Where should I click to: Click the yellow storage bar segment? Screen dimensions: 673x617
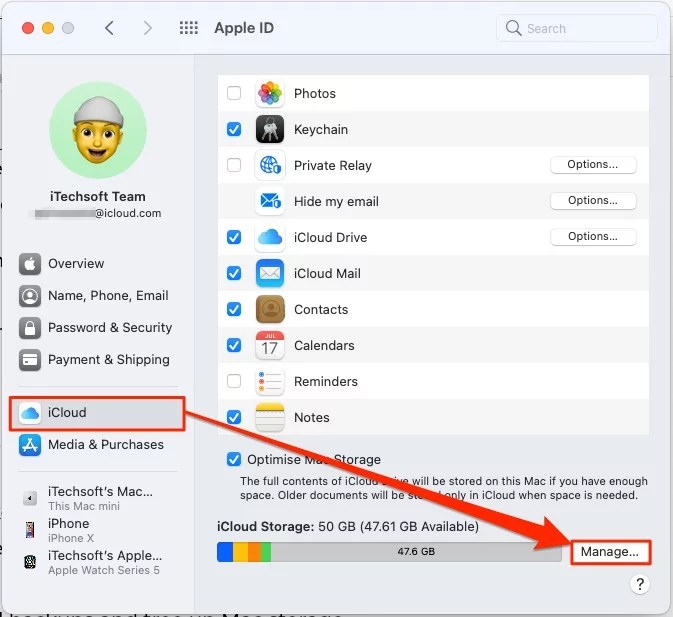[x=240, y=552]
